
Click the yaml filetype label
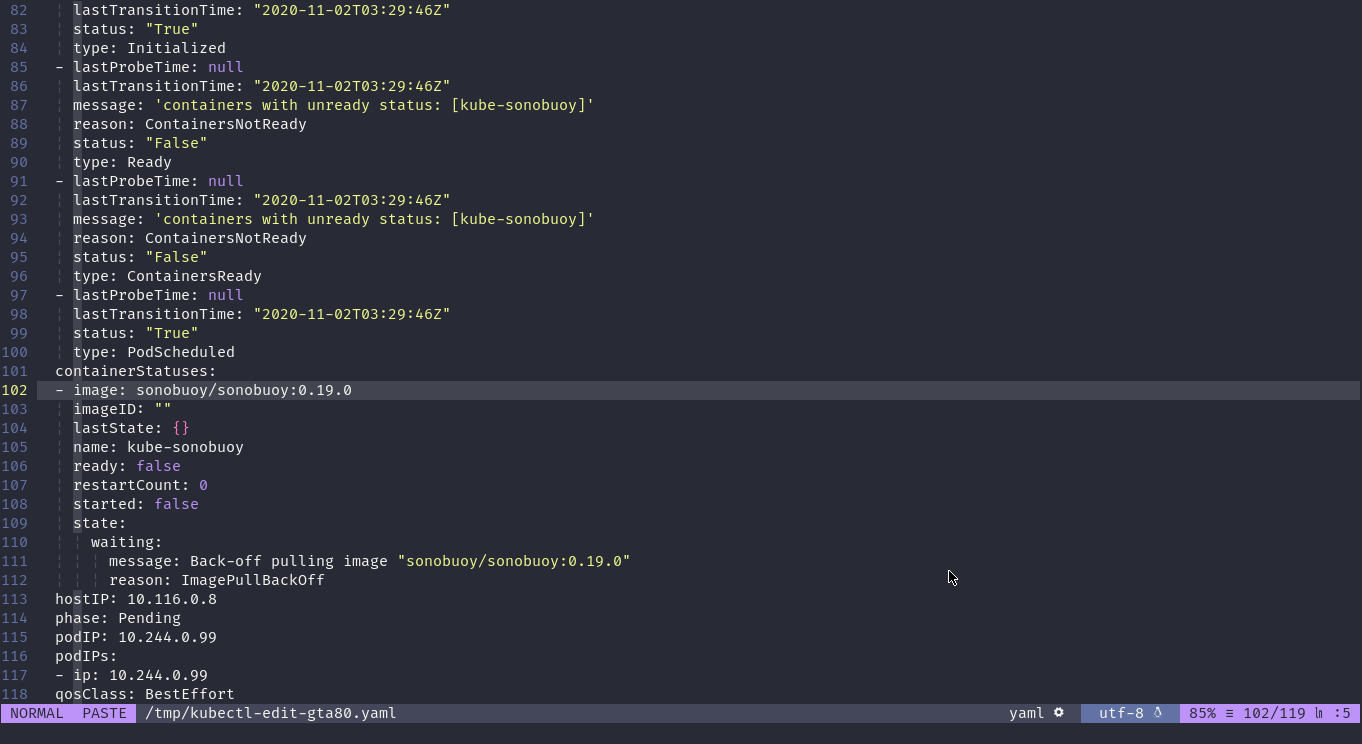pos(1026,713)
